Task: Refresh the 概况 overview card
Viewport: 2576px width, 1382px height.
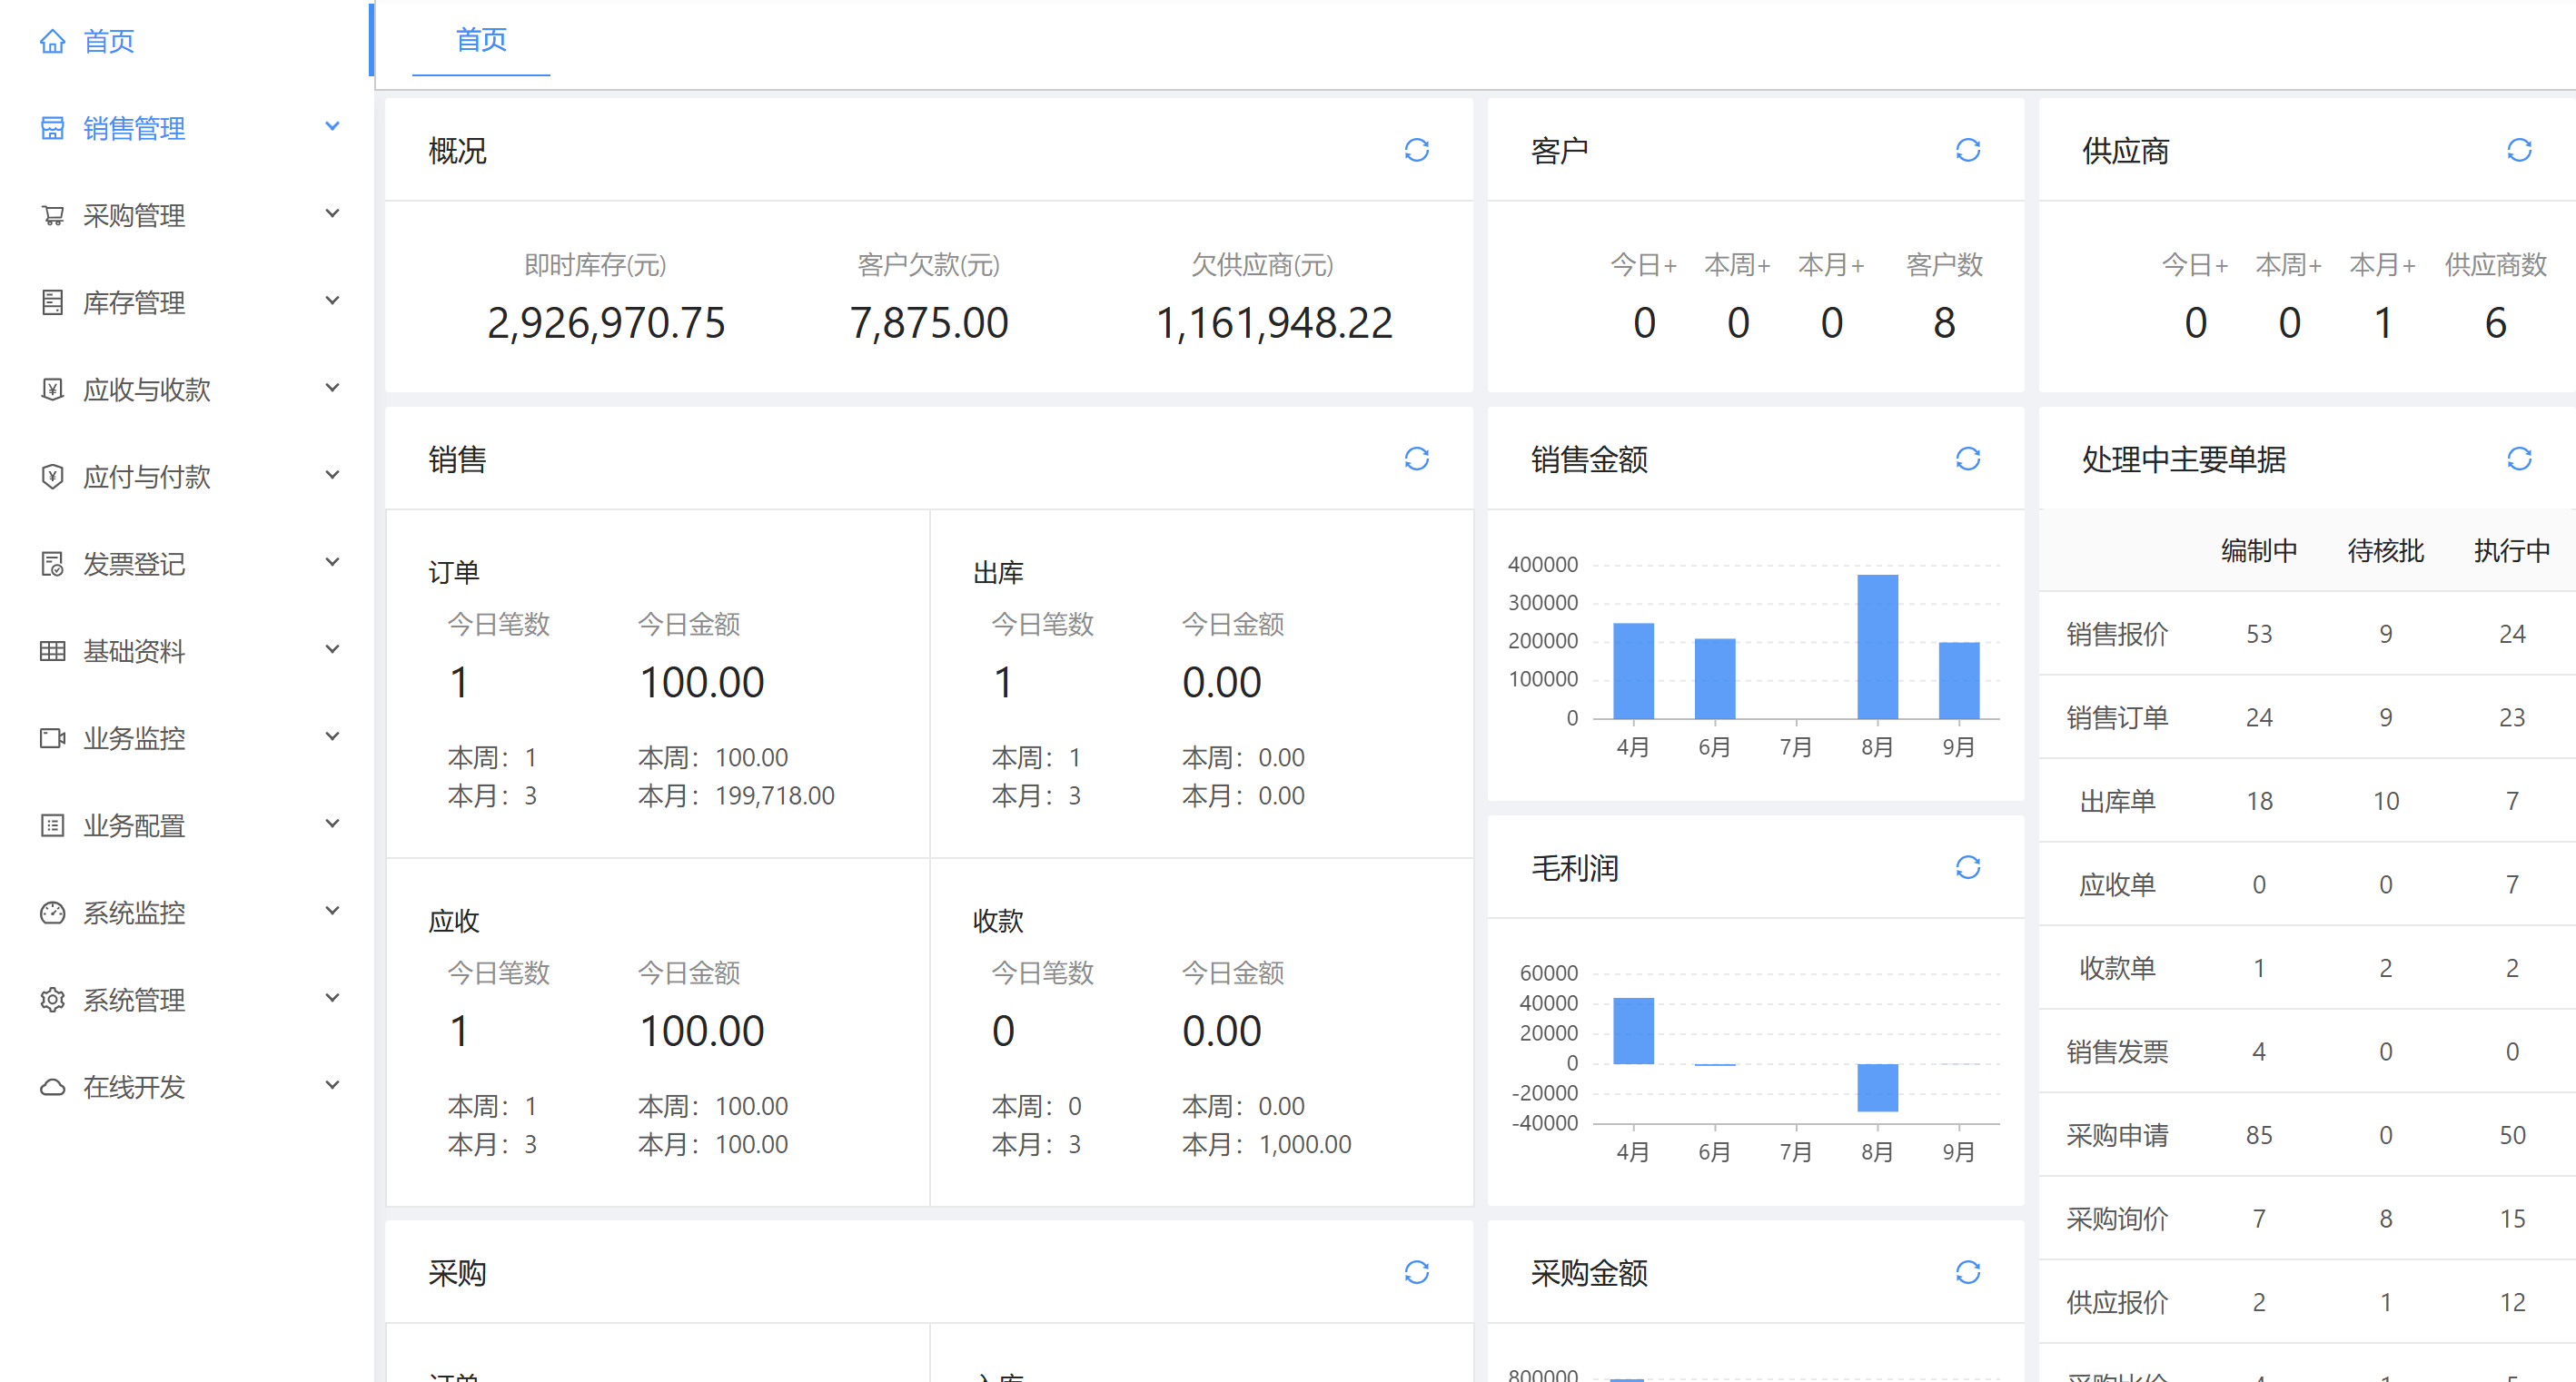Action: tap(1417, 150)
